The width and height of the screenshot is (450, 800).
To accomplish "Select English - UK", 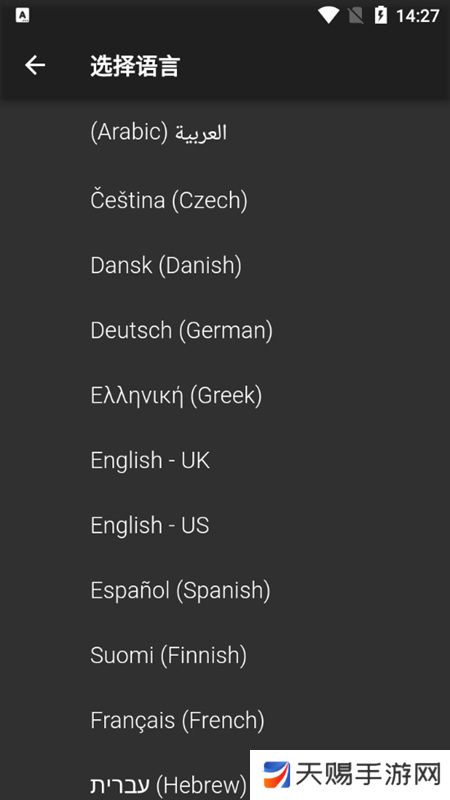I will click(x=225, y=460).
